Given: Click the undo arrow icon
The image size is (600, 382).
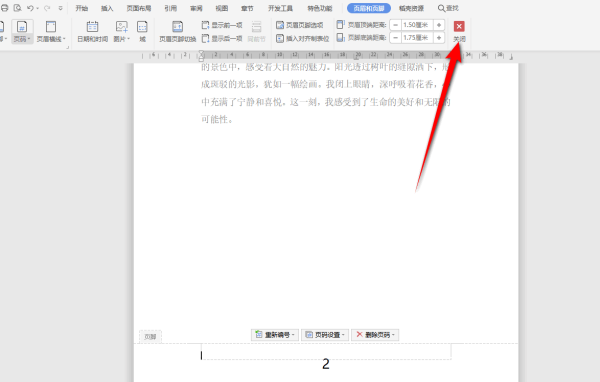Looking at the screenshot, I should tap(30, 8).
